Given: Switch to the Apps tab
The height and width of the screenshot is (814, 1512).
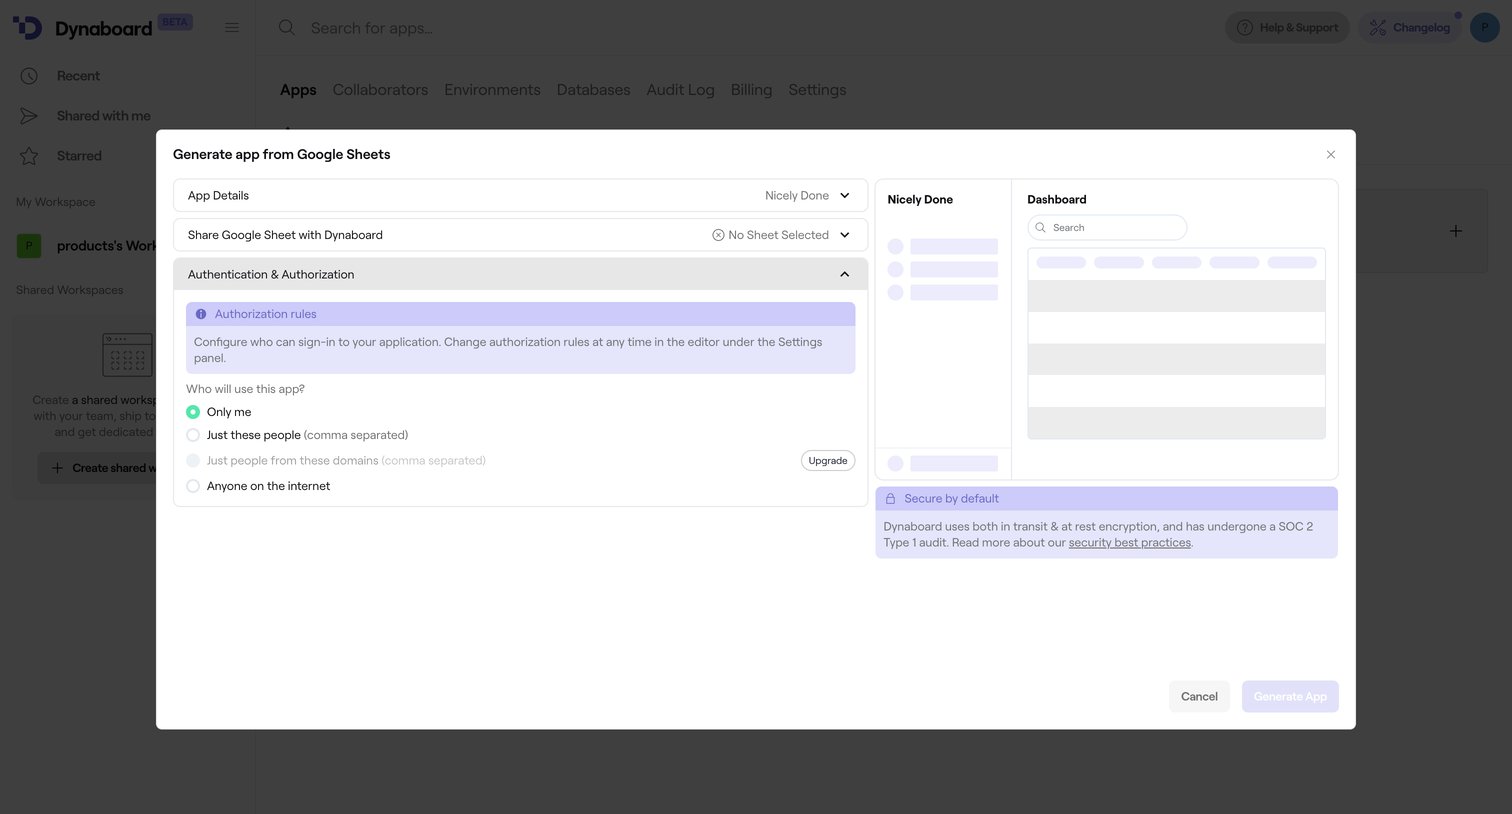Looking at the screenshot, I should 298,90.
